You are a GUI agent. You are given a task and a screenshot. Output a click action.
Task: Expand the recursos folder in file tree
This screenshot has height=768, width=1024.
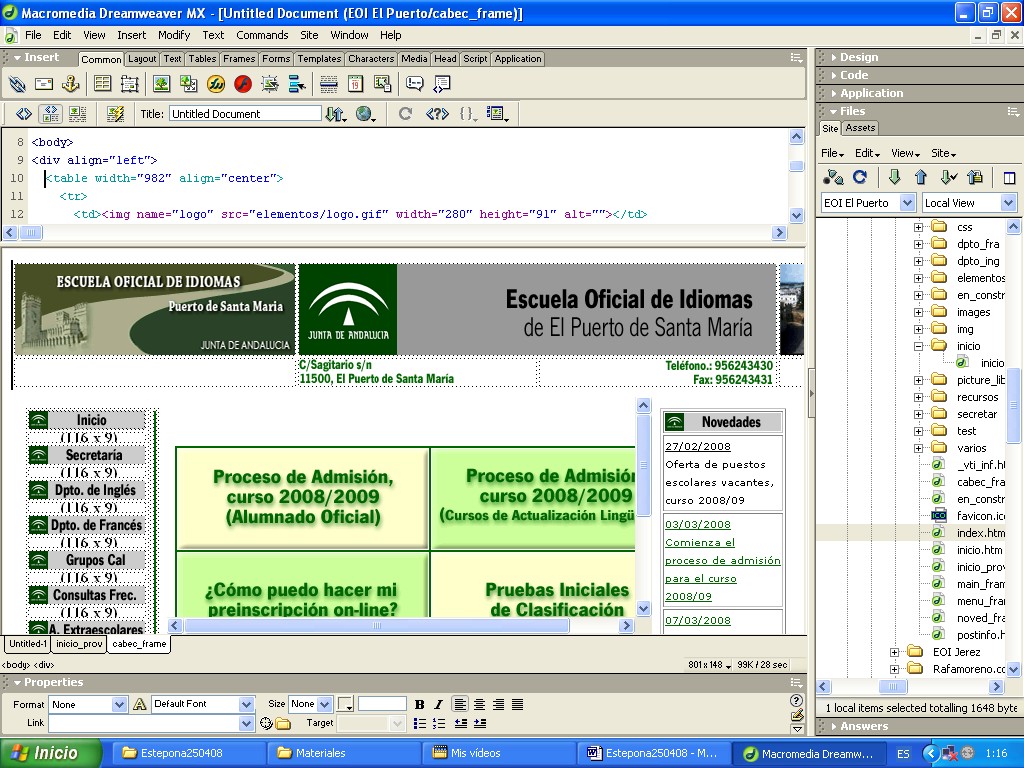tap(919, 397)
